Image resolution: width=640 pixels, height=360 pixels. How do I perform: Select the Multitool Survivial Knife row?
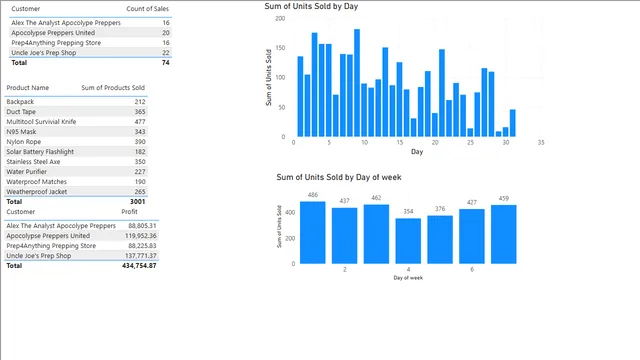76,122
